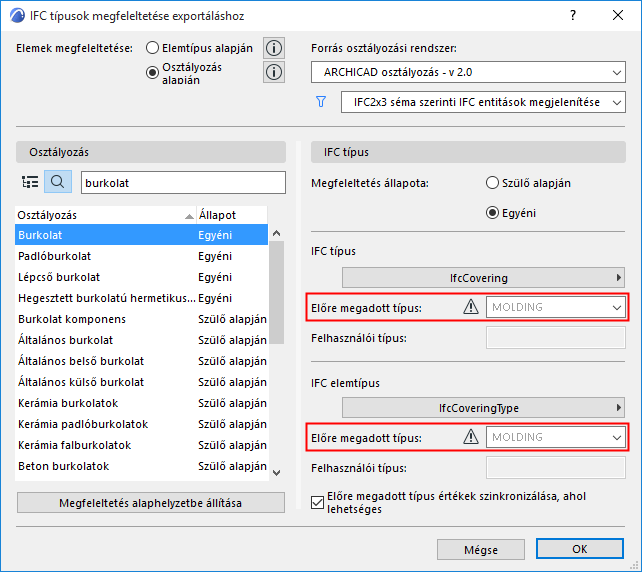The image size is (642, 572).
Task: Open ARCHICAD osztályozás source system dropdown
Action: [x=468, y=72]
